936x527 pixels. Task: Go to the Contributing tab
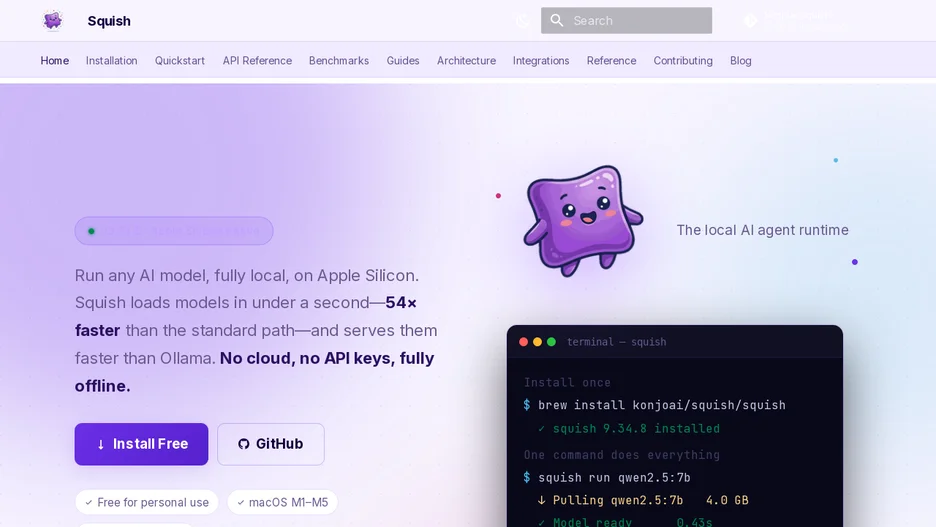683,60
